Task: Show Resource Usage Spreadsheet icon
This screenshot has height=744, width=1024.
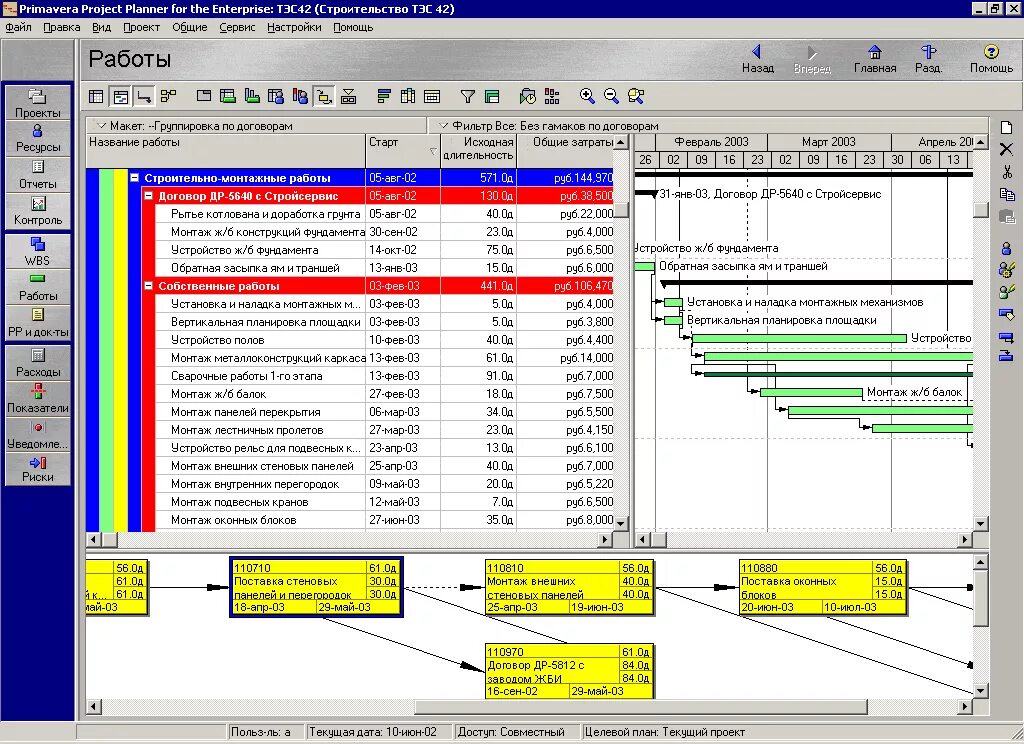Action: (276, 97)
